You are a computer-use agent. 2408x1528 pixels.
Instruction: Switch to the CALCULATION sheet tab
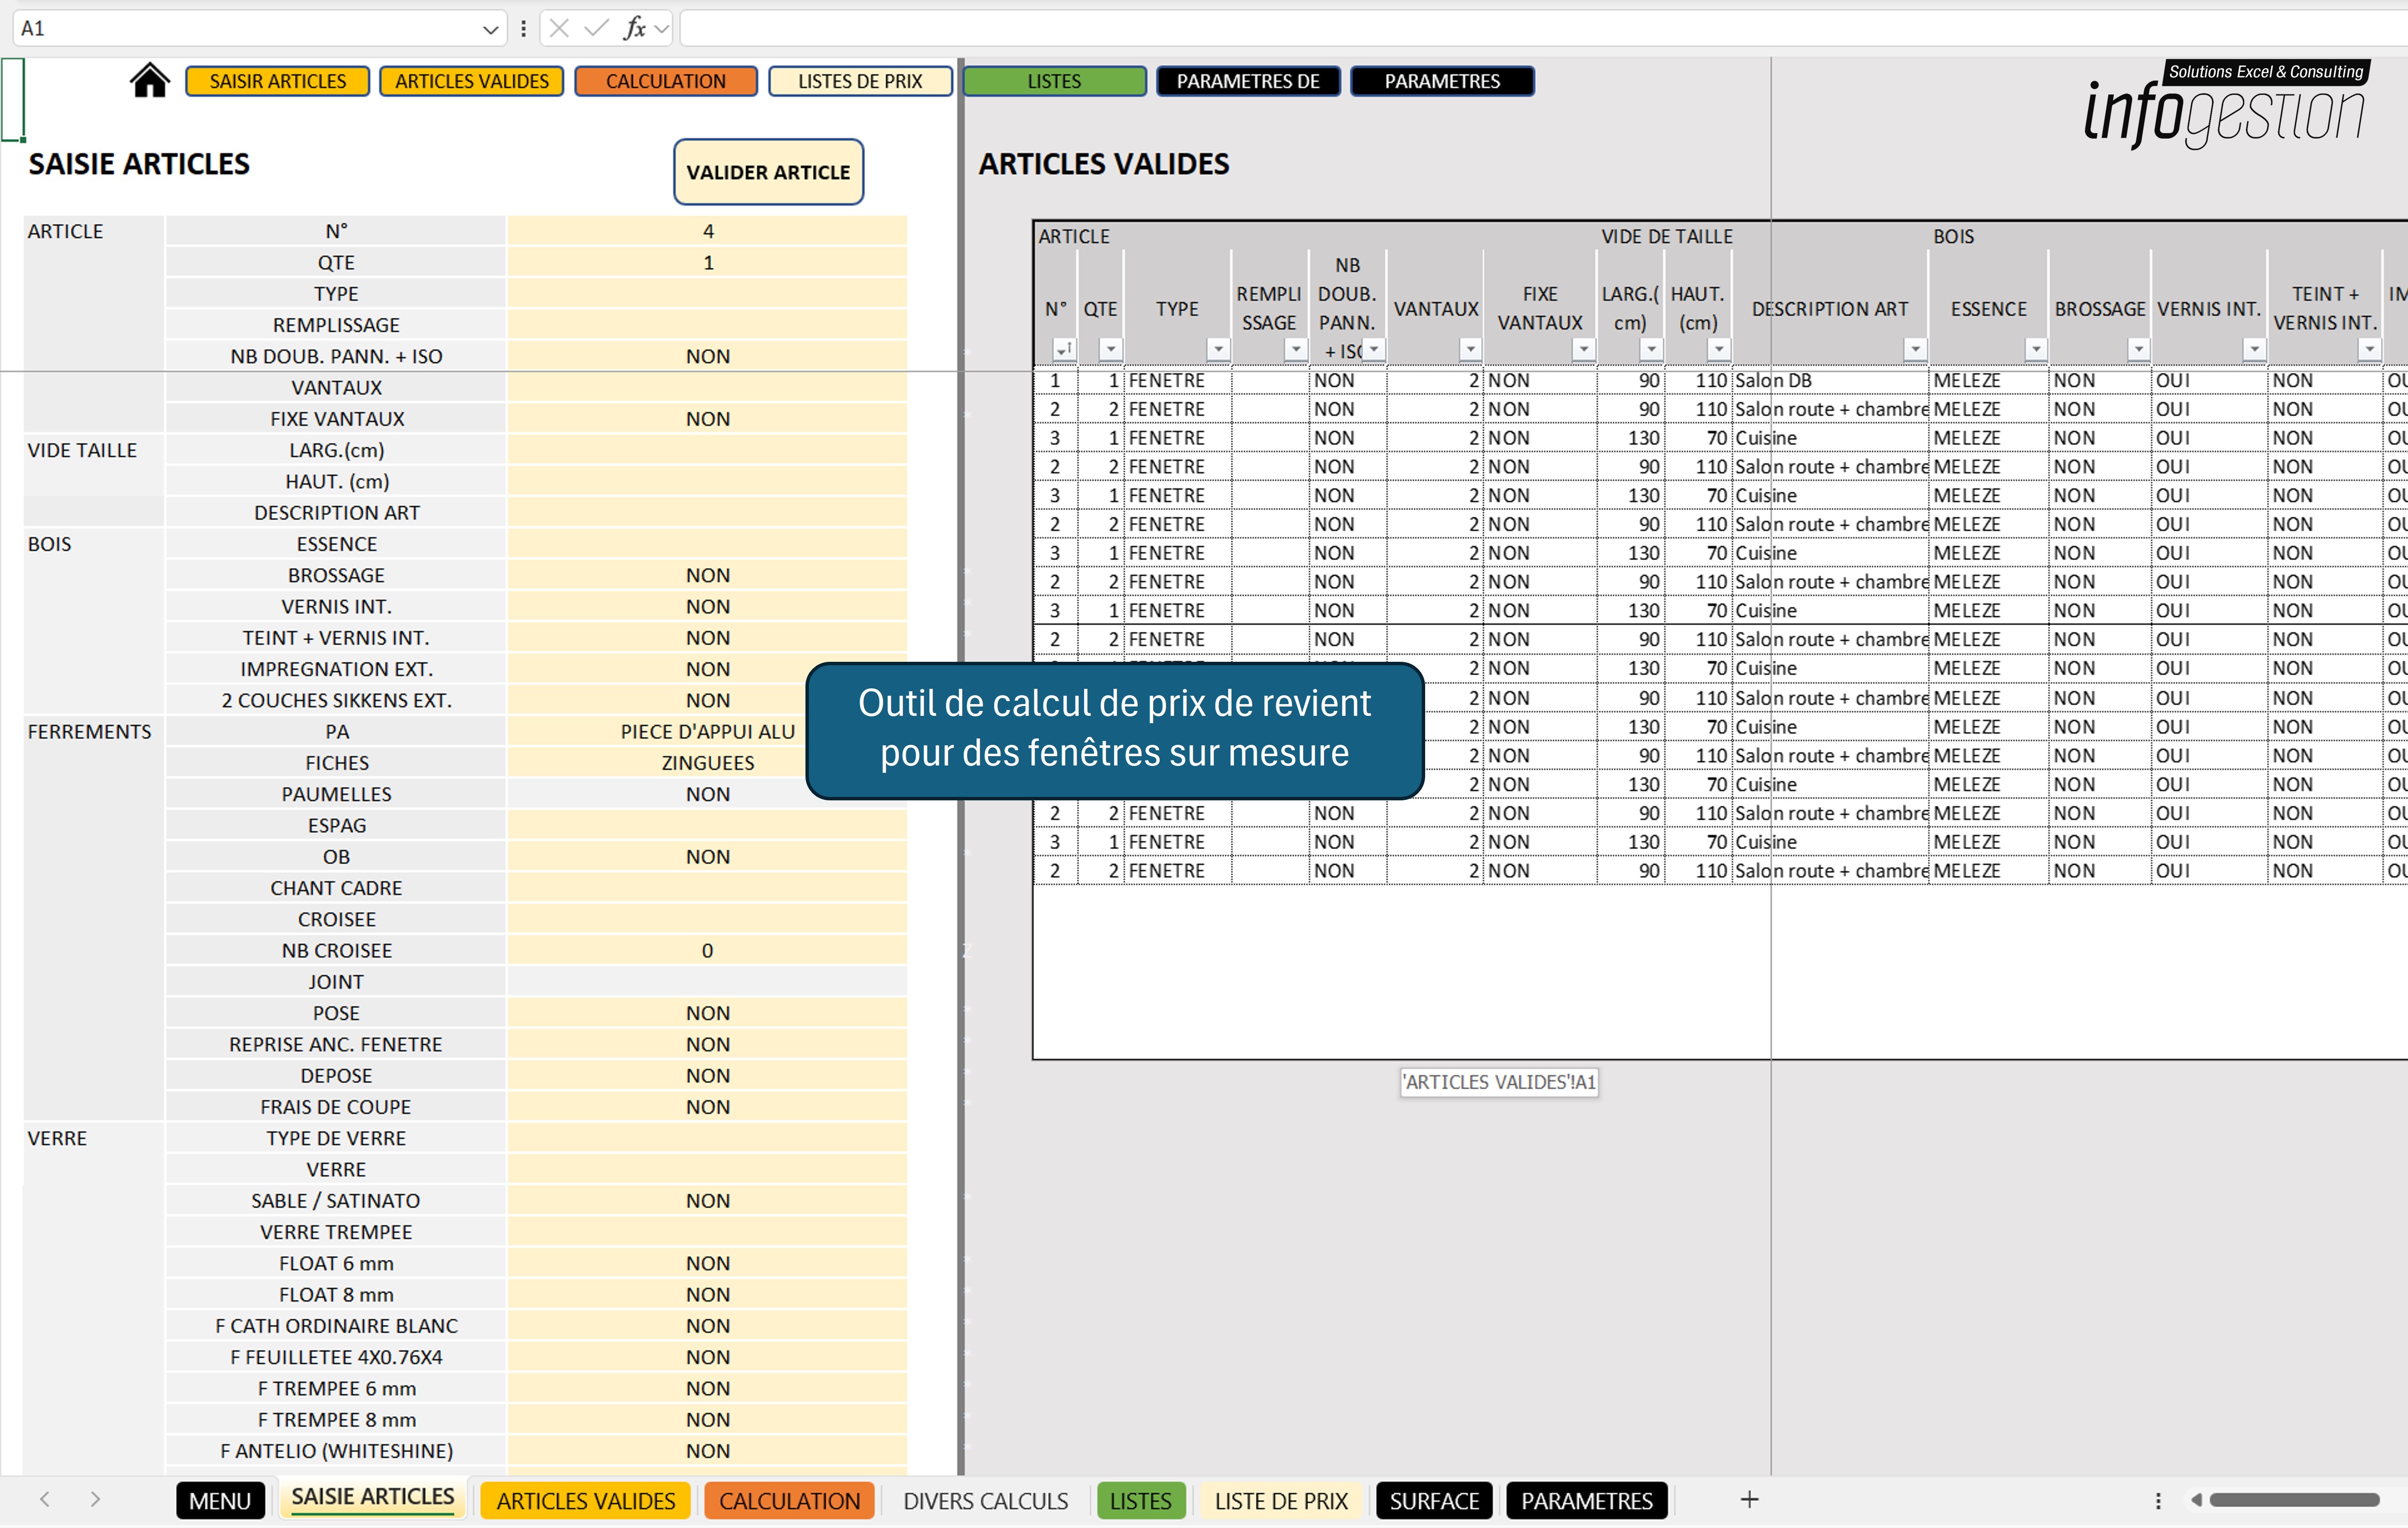pos(789,1500)
